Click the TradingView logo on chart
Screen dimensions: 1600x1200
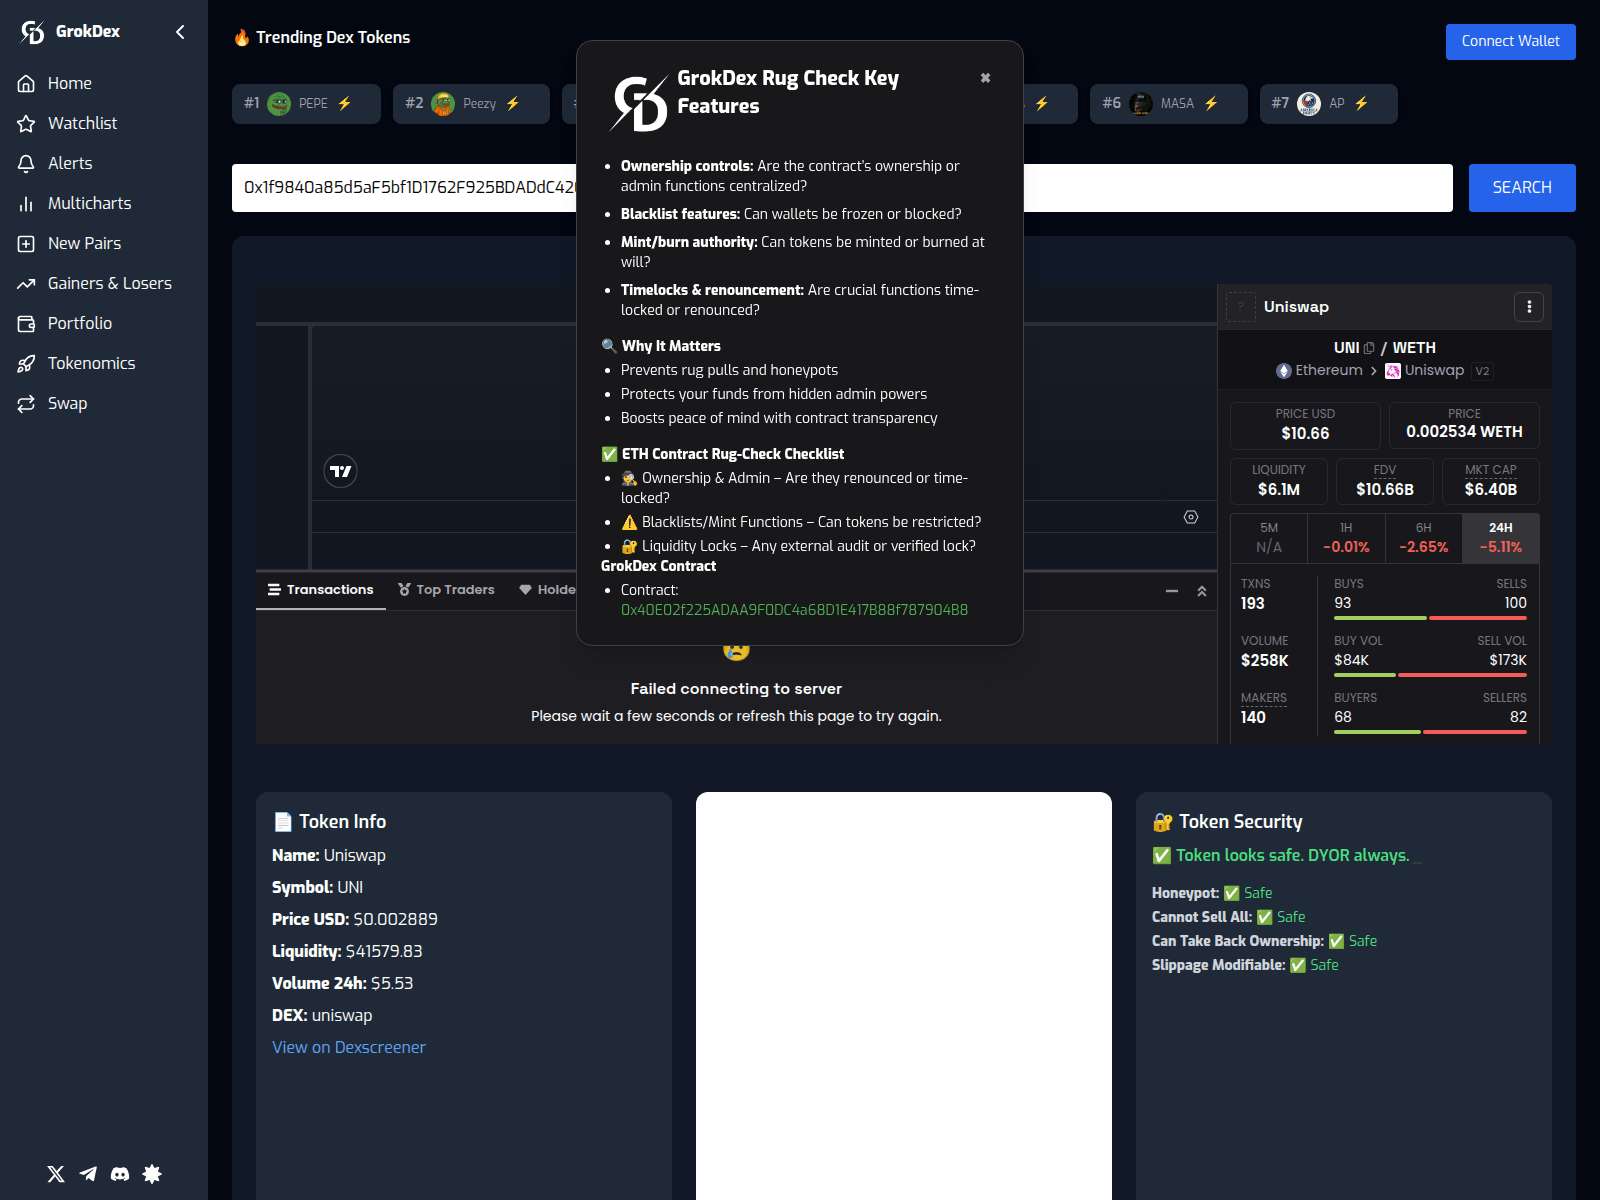click(341, 471)
